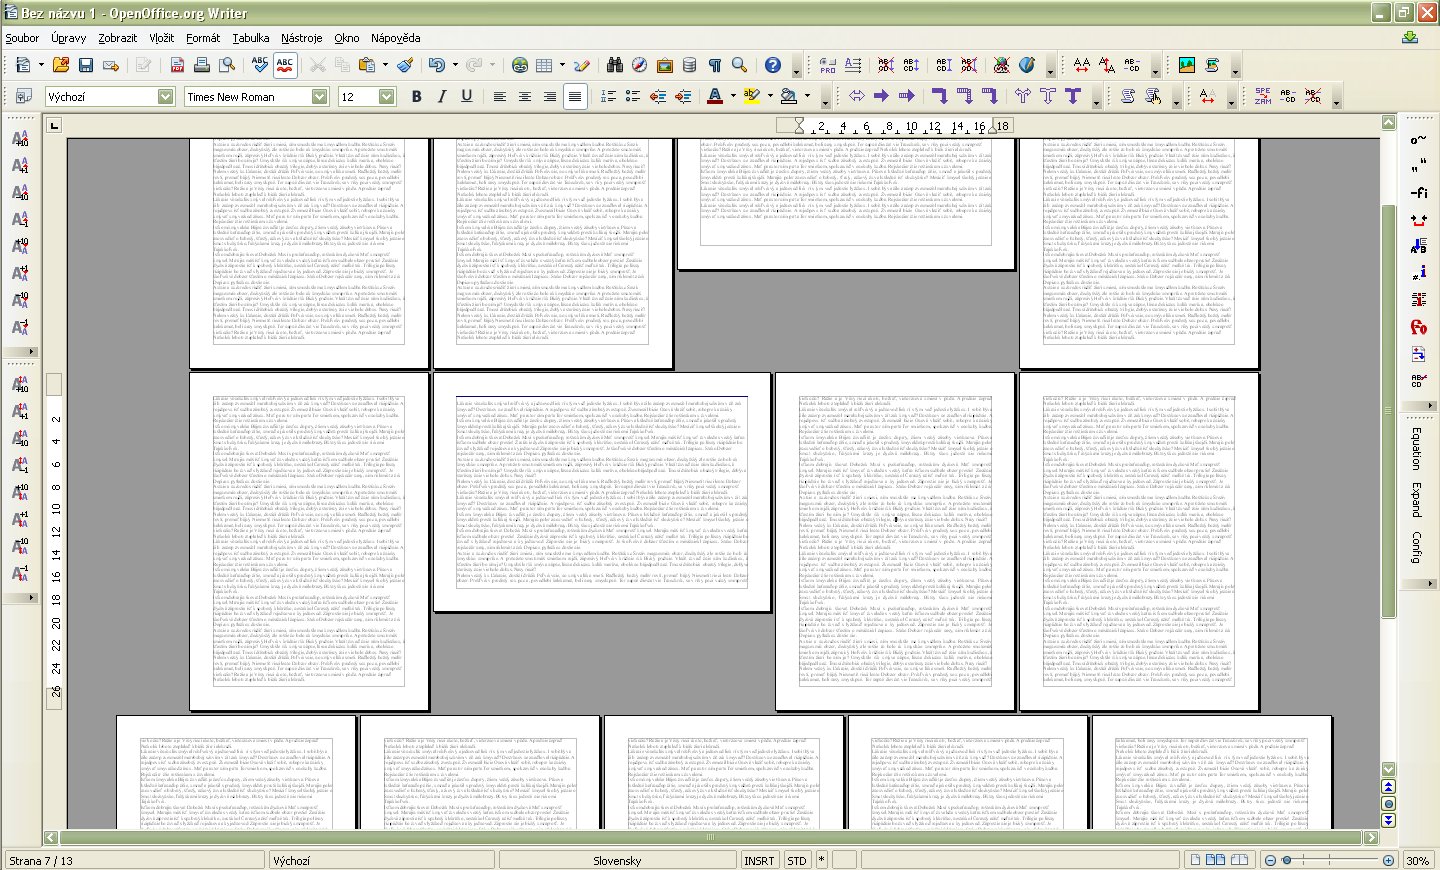Image resolution: width=1440 pixels, height=870 pixels.
Task: Open the Nápověda menu
Action: (x=396, y=38)
